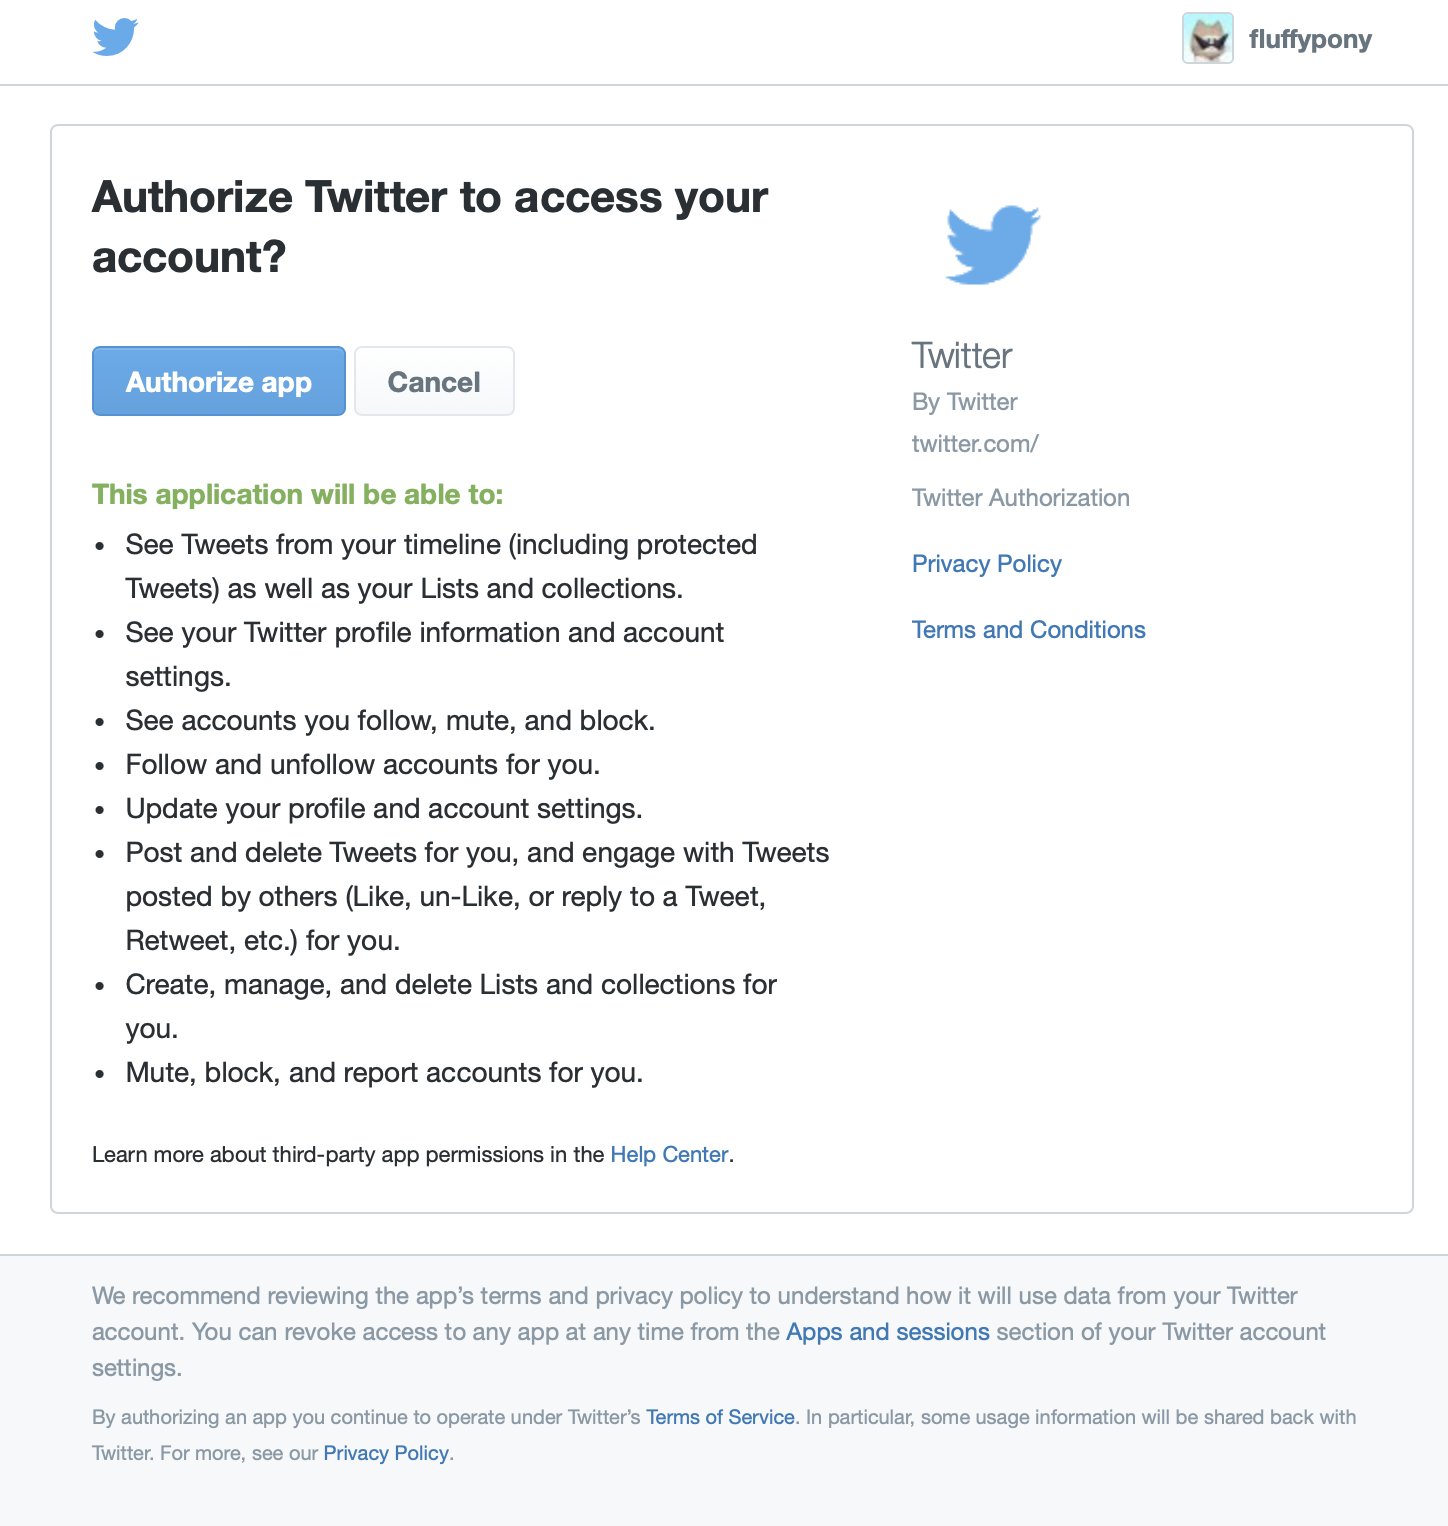Viewport: 1448px width, 1526px height.
Task: Click the first permission about timeline Tweets
Action: pos(440,566)
